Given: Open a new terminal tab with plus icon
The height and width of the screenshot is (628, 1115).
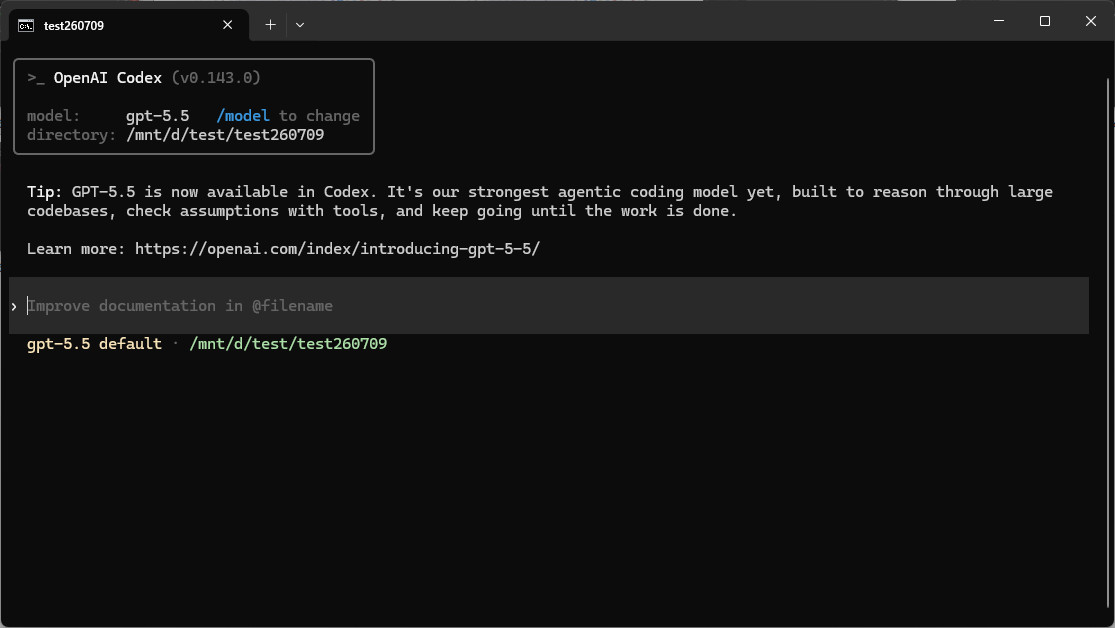Looking at the screenshot, I should 270,25.
